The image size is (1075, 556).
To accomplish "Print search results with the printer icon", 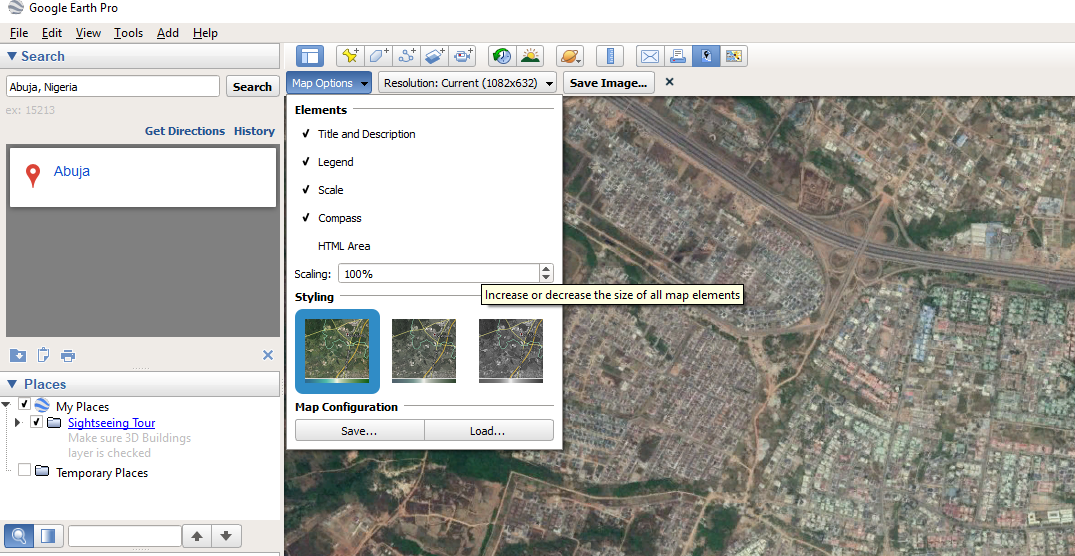I will pos(68,356).
